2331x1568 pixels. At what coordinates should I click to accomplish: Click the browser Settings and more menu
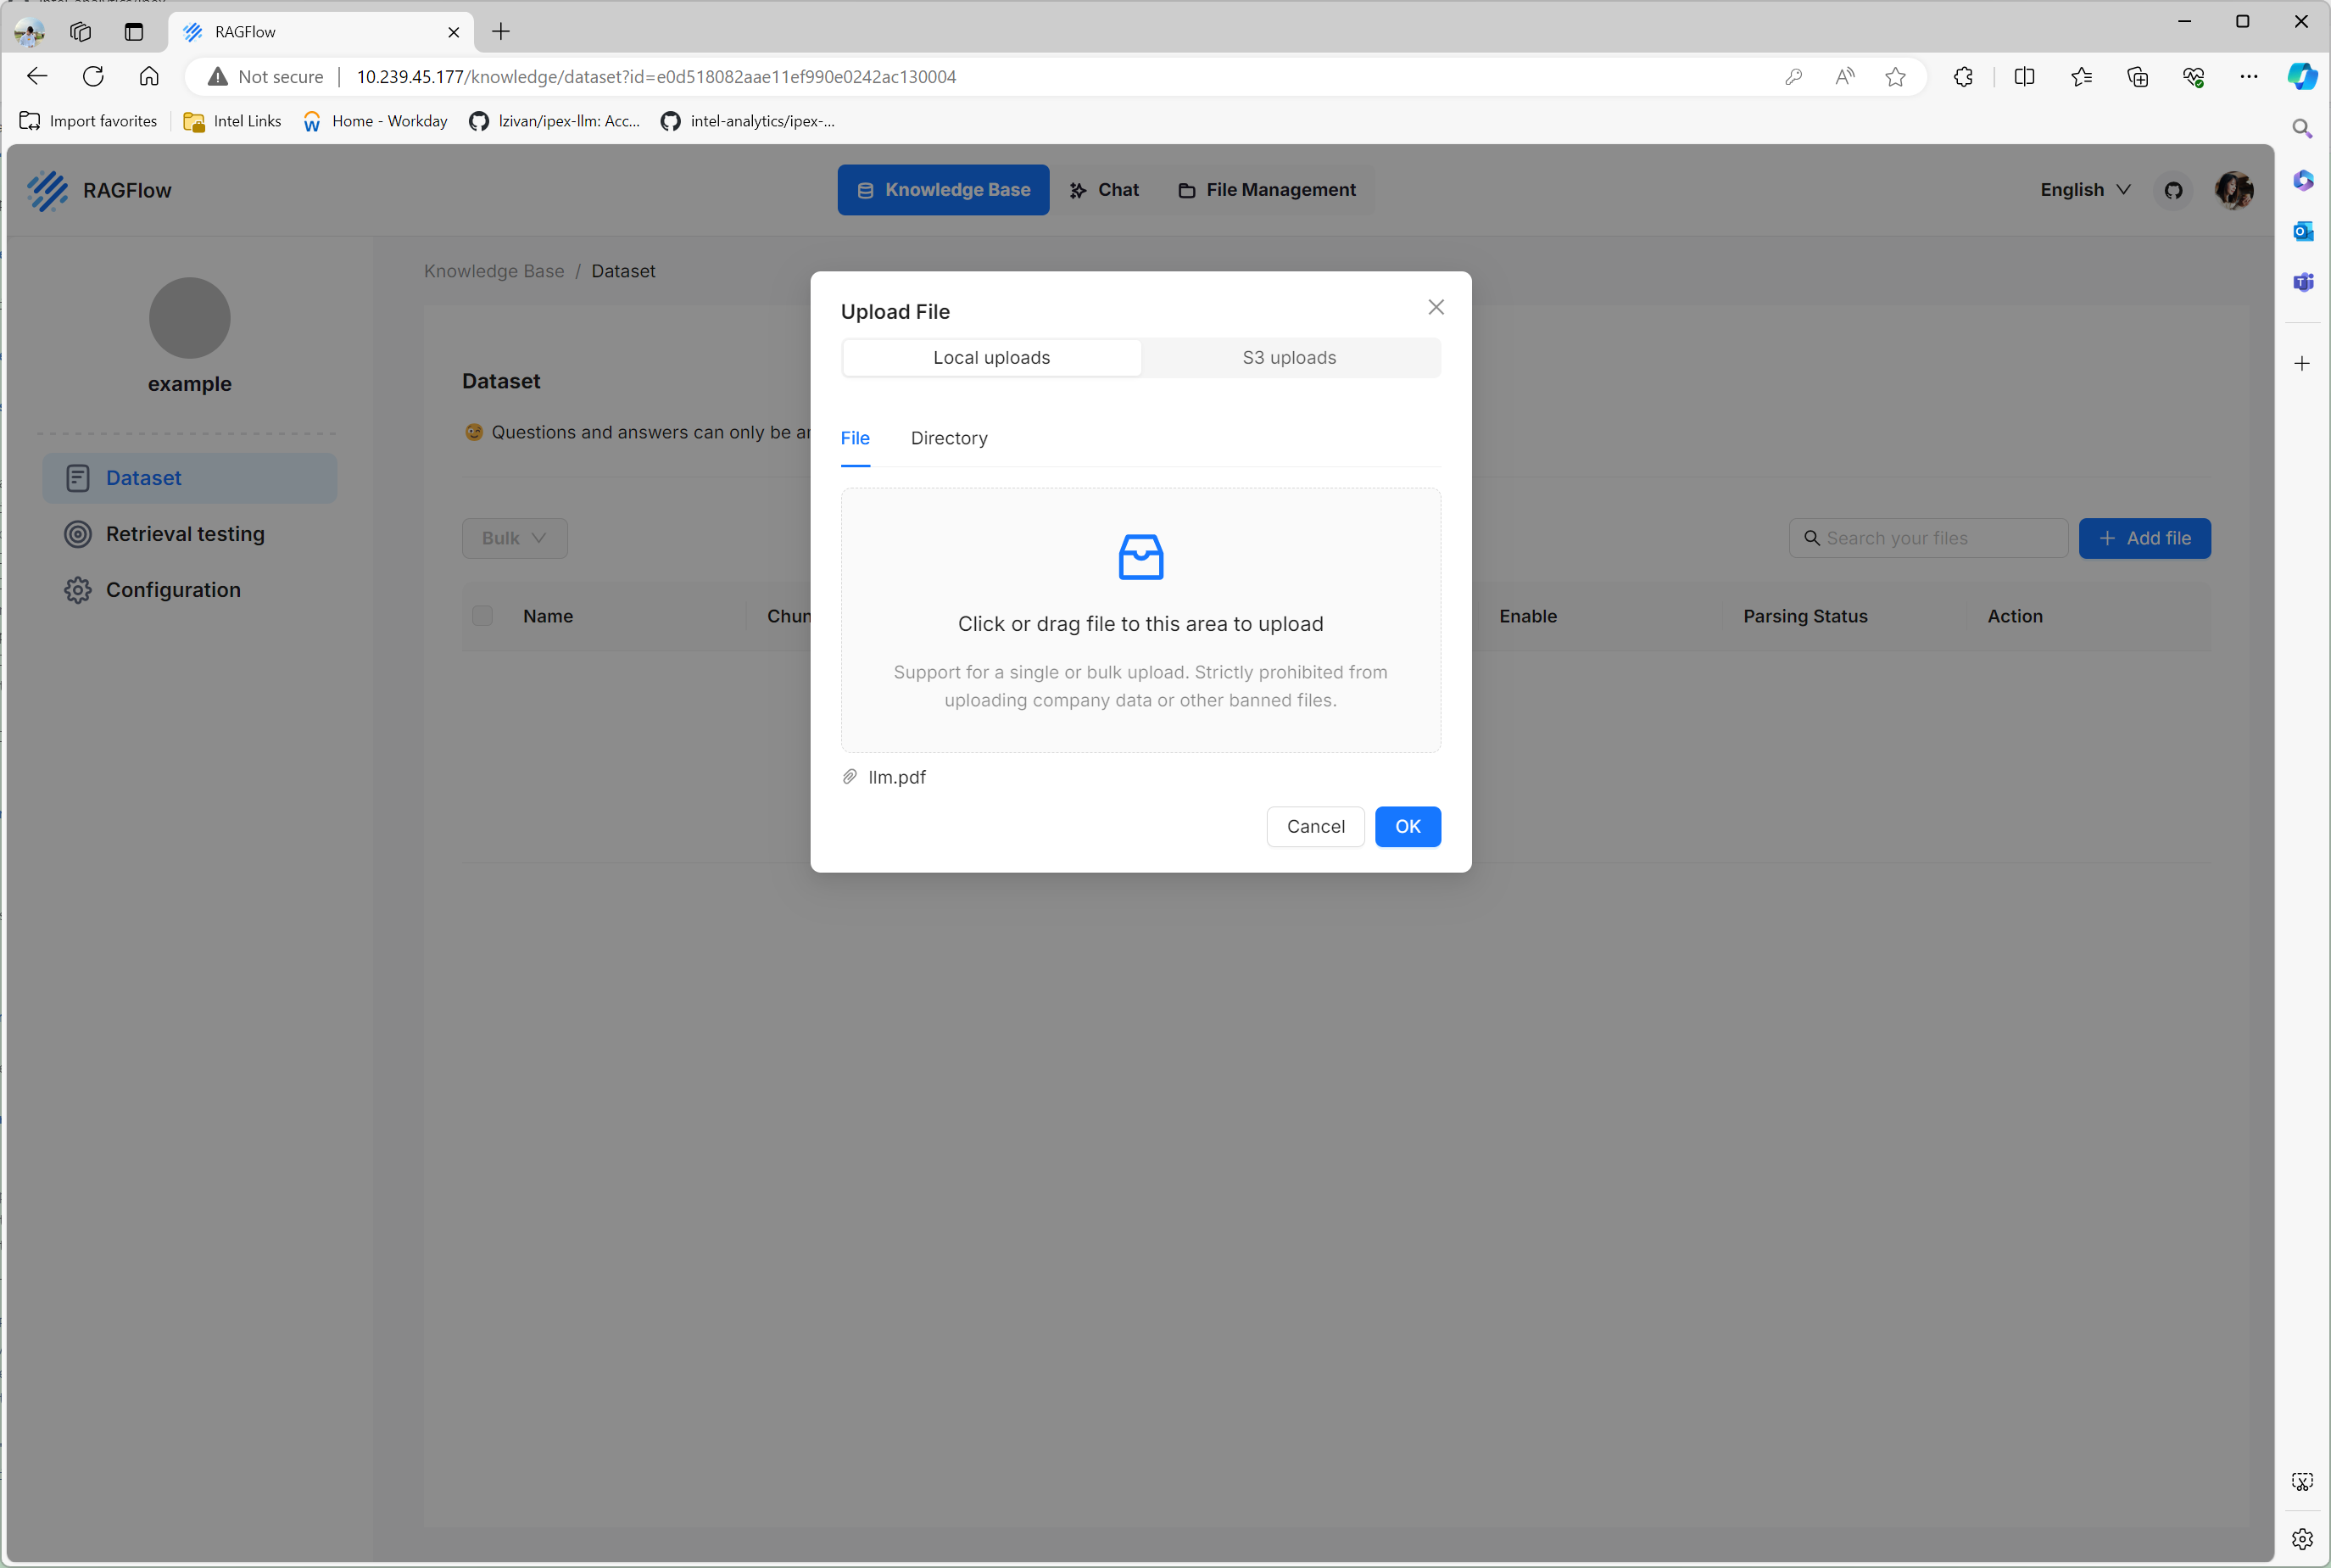coord(2247,76)
